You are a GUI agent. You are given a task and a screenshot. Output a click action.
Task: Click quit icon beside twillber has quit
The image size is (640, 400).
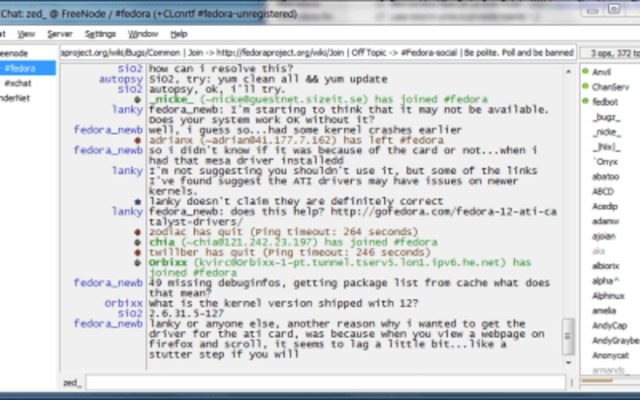(x=138, y=253)
